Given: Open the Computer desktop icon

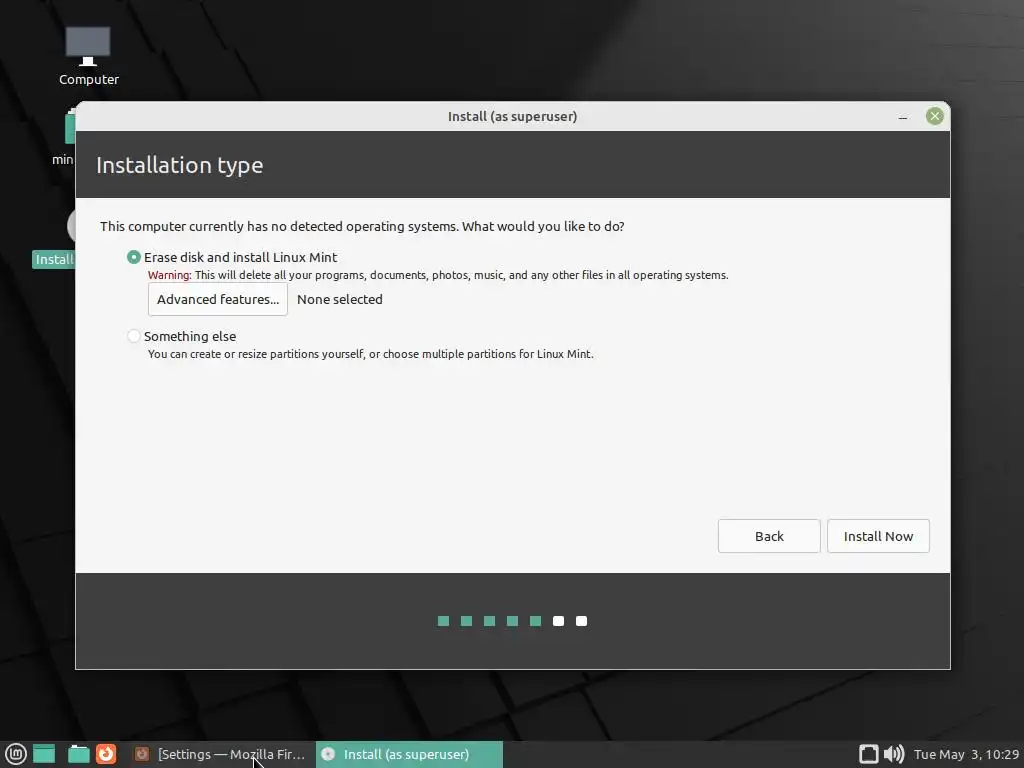Looking at the screenshot, I should pyautogui.click(x=88, y=56).
